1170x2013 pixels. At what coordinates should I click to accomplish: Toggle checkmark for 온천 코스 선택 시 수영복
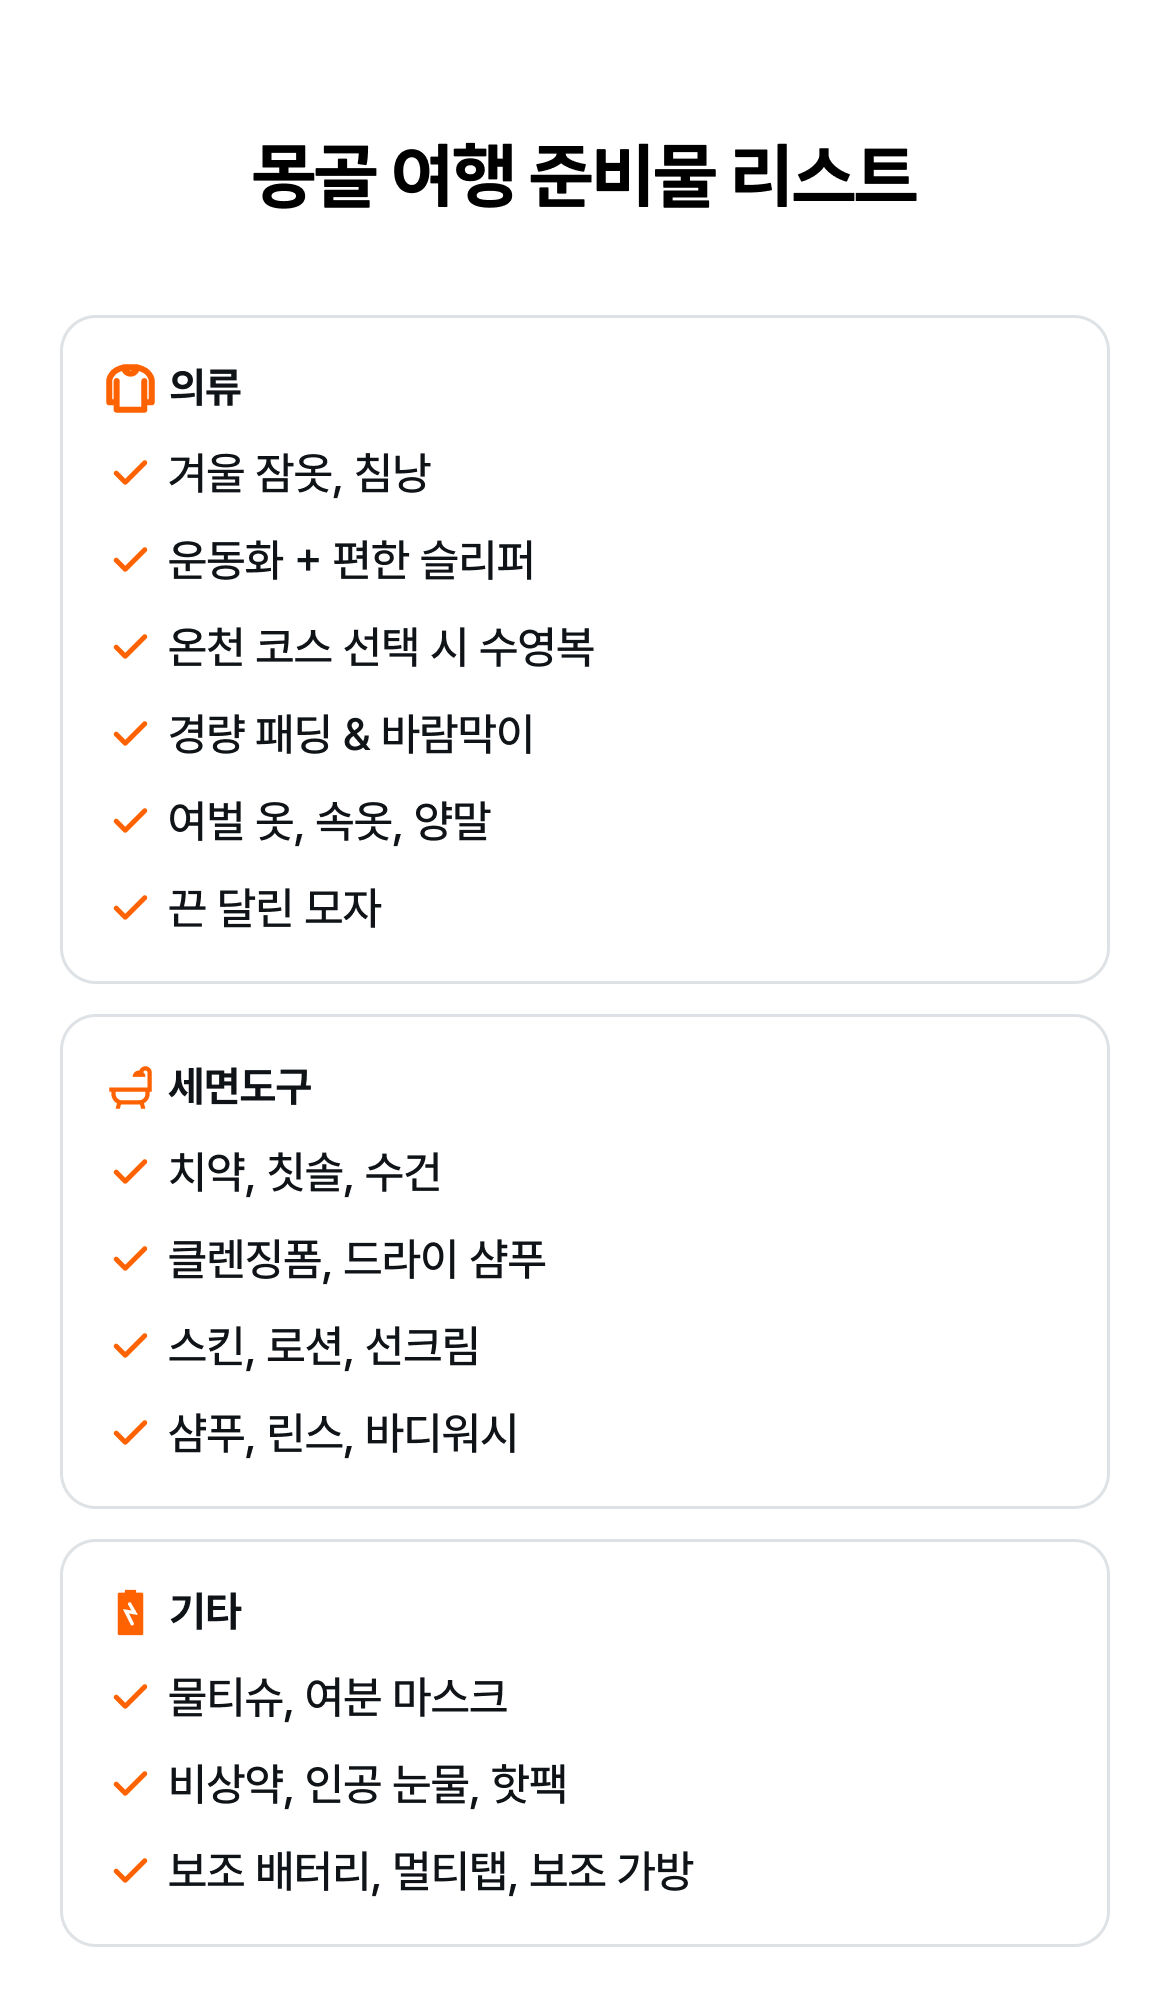coord(130,647)
